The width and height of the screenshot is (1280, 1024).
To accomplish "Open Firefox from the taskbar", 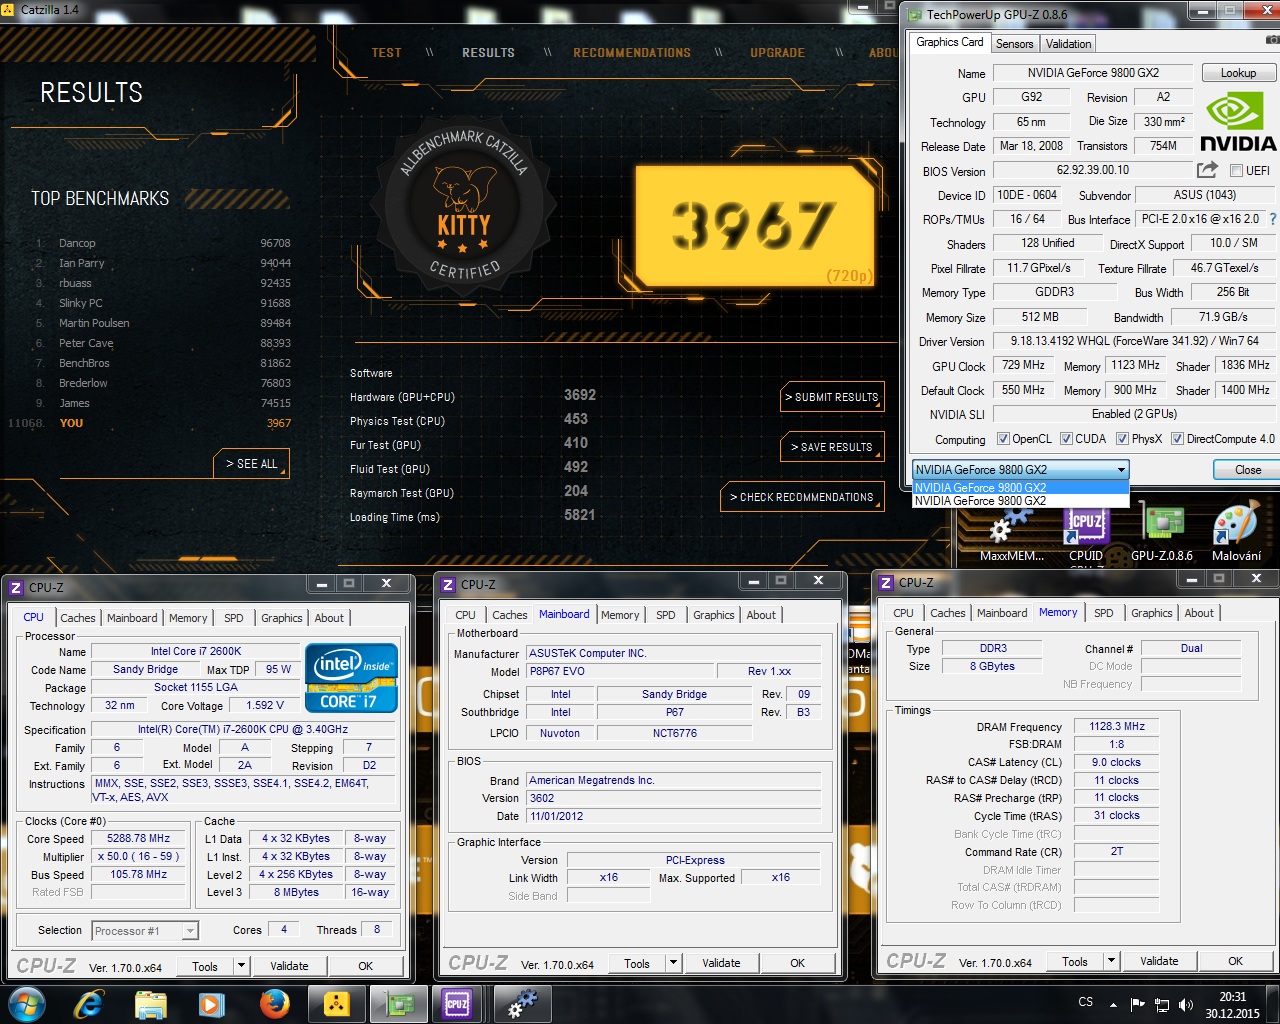I will 273,1003.
